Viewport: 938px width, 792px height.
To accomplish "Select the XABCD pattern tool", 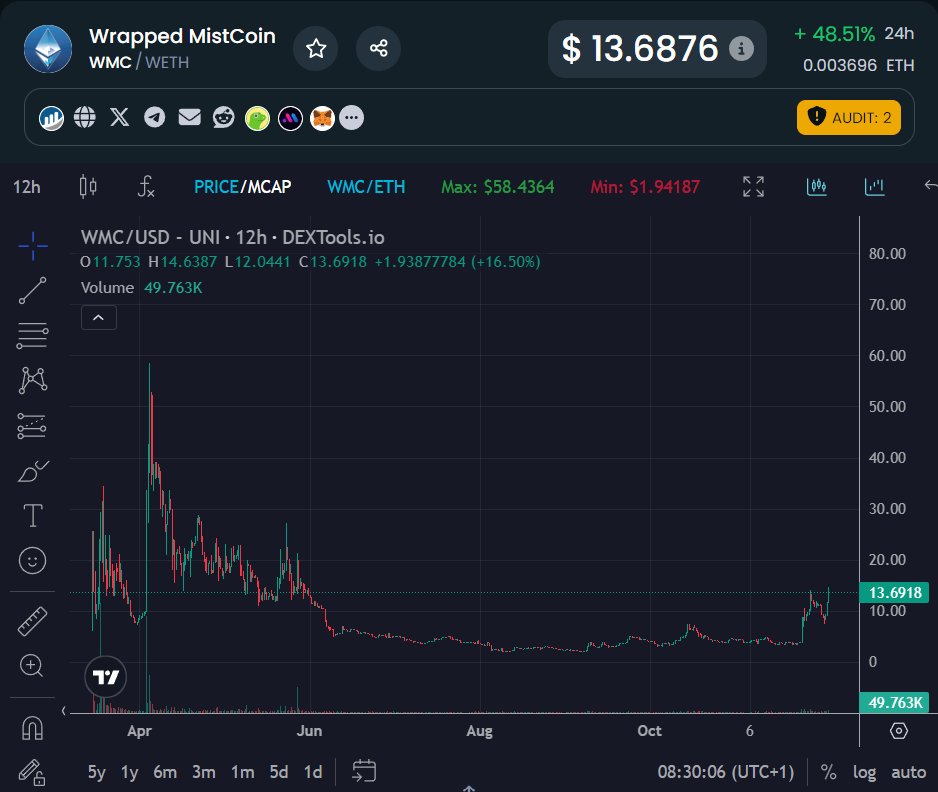I will [x=33, y=380].
